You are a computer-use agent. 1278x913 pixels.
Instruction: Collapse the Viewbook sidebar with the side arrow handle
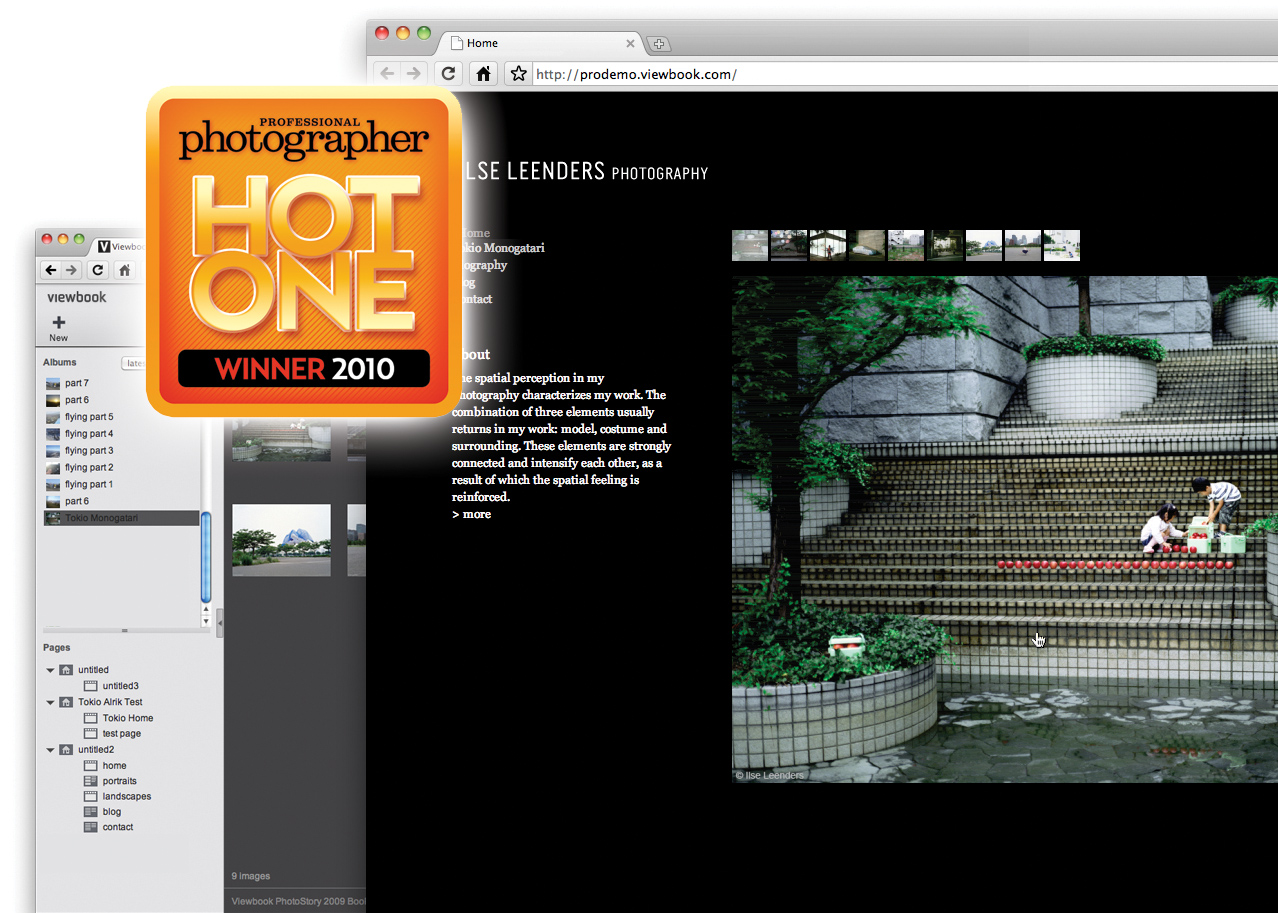(220, 622)
